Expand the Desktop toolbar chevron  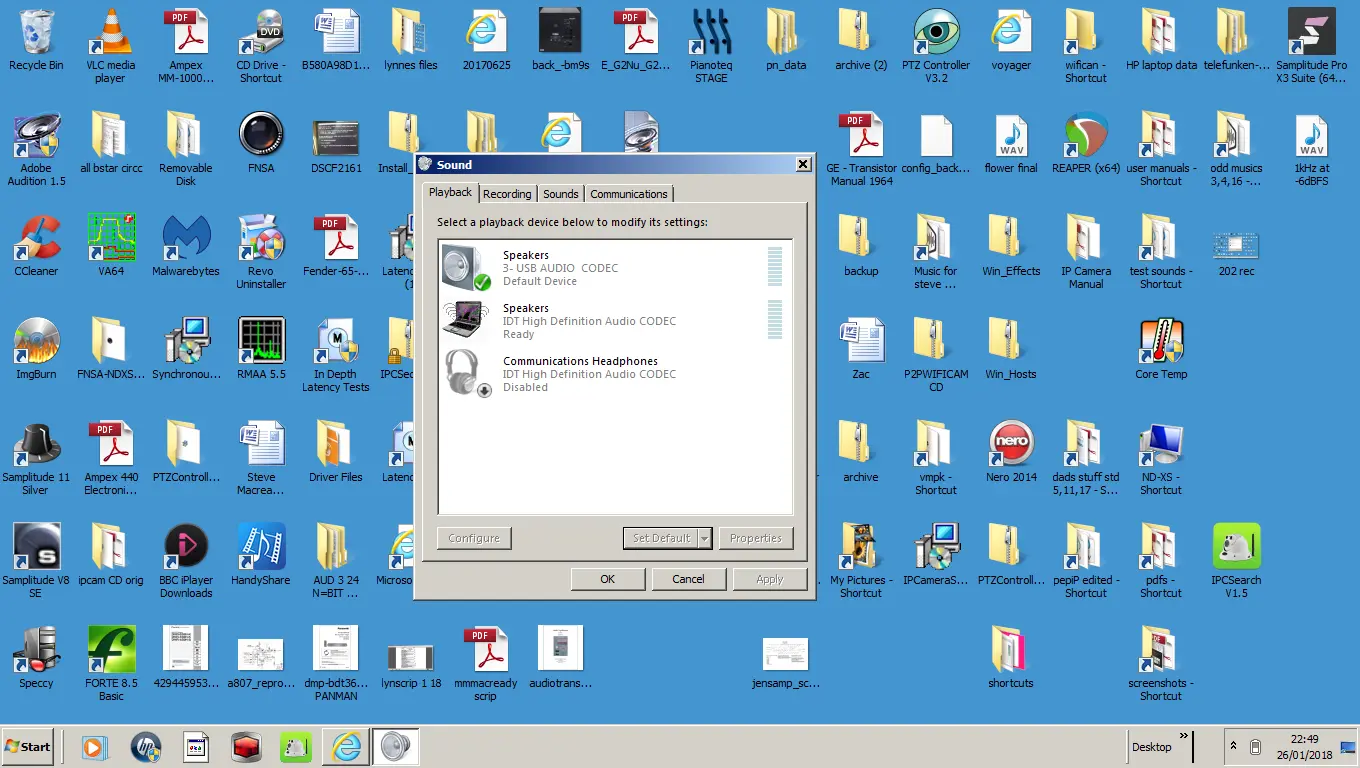1184,738
